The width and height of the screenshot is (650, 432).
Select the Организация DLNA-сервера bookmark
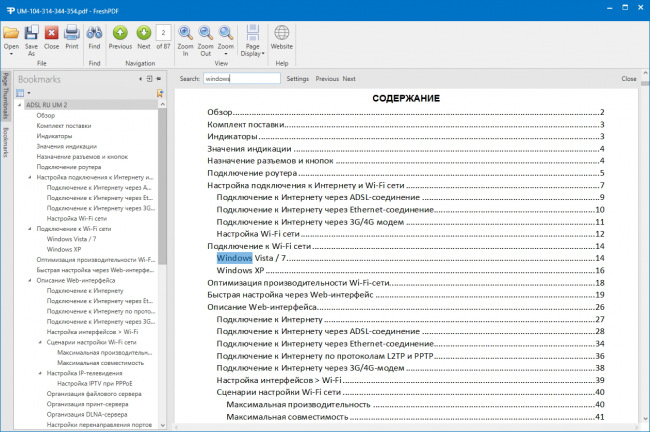[x=87, y=415]
